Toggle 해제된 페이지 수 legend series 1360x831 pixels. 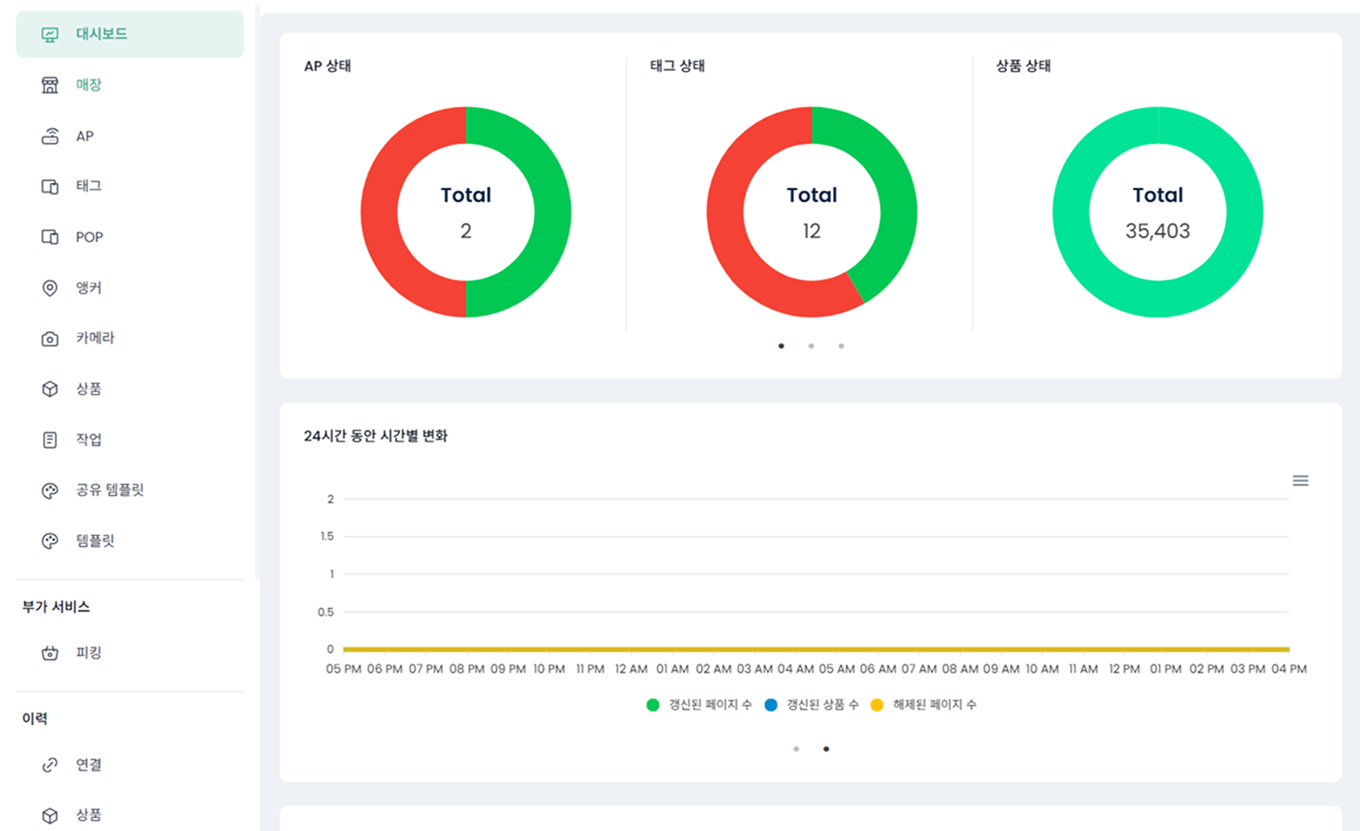coord(923,705)
